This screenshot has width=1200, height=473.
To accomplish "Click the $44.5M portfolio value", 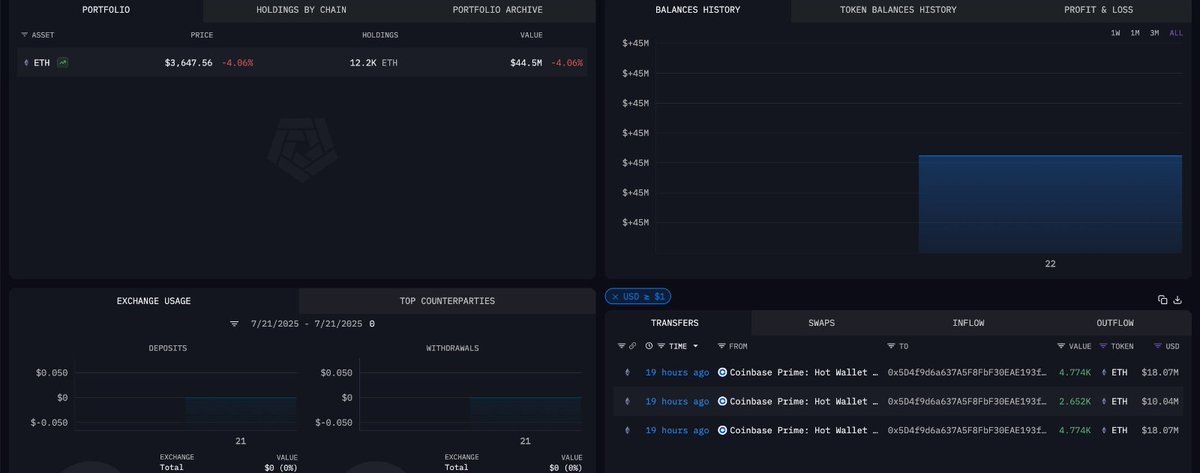I will point(526,63).
